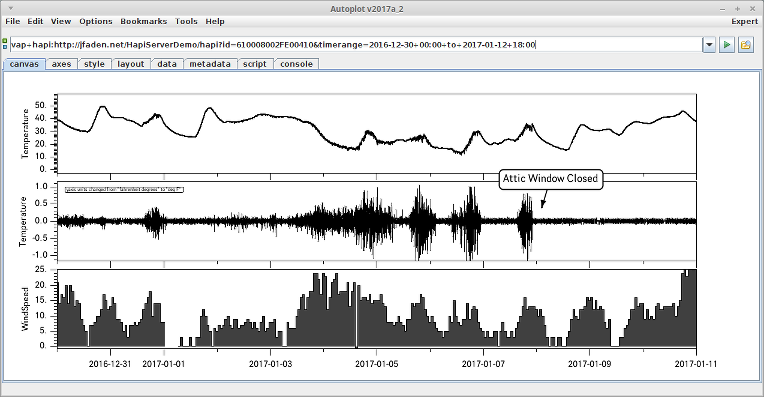Open the Options menu
The width and height of the screenshot is (764, 397).
point(96,21)
